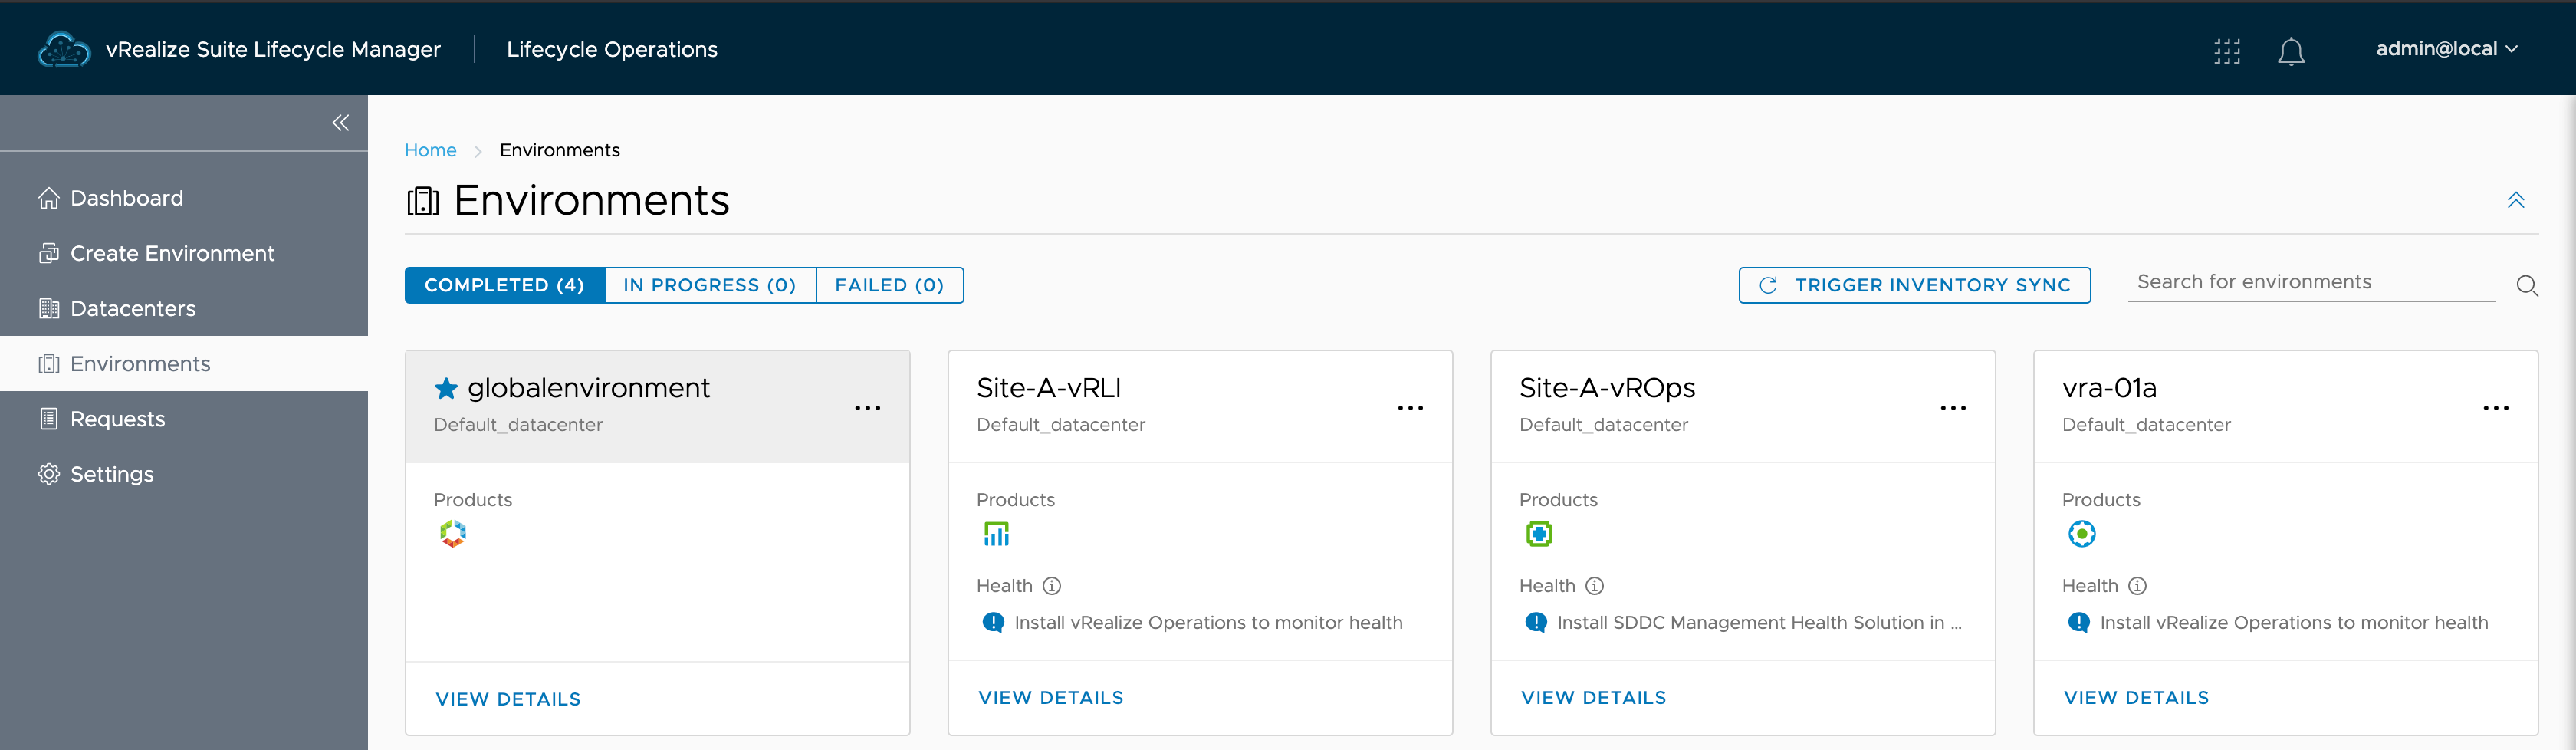This screenshot has height=750, width=2576.
Task: View details of Site-A-vROps
Action: (1594, 698)
